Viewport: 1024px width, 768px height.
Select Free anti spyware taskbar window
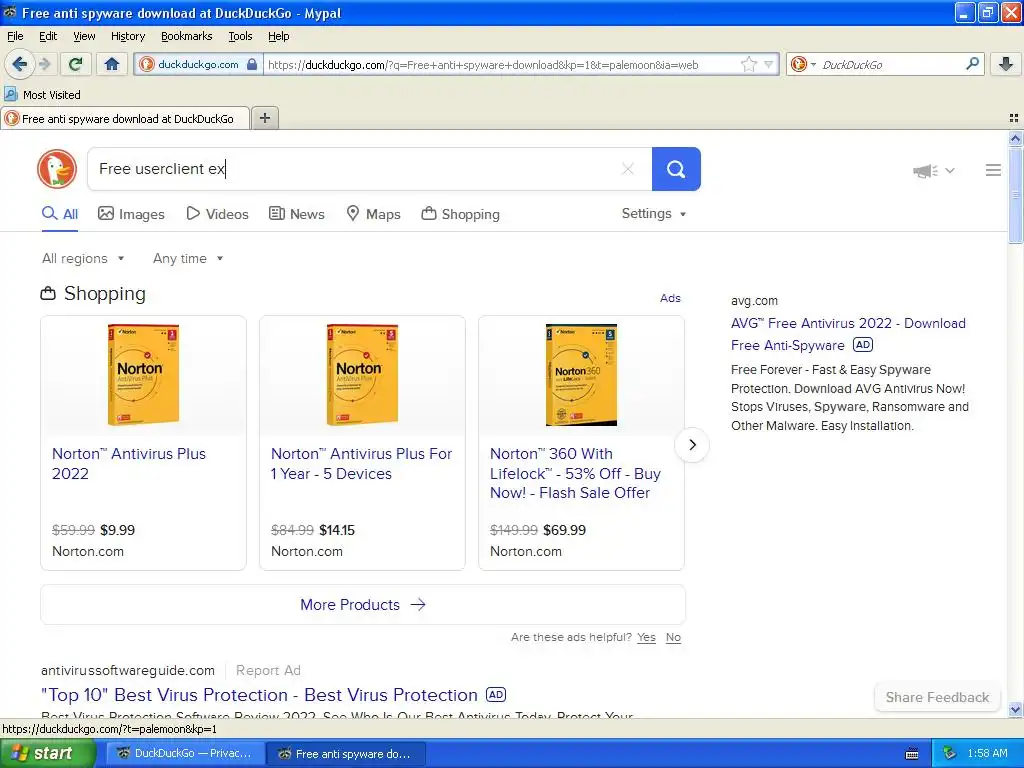pyautogui.click(x=346, y=754)
